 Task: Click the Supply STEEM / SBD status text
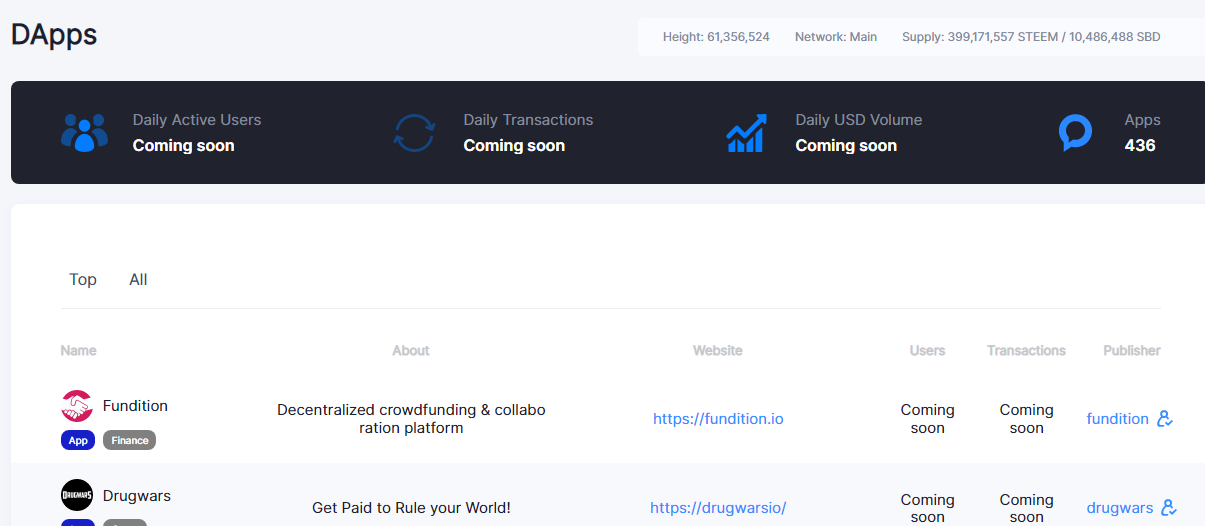pos(1031,37)
